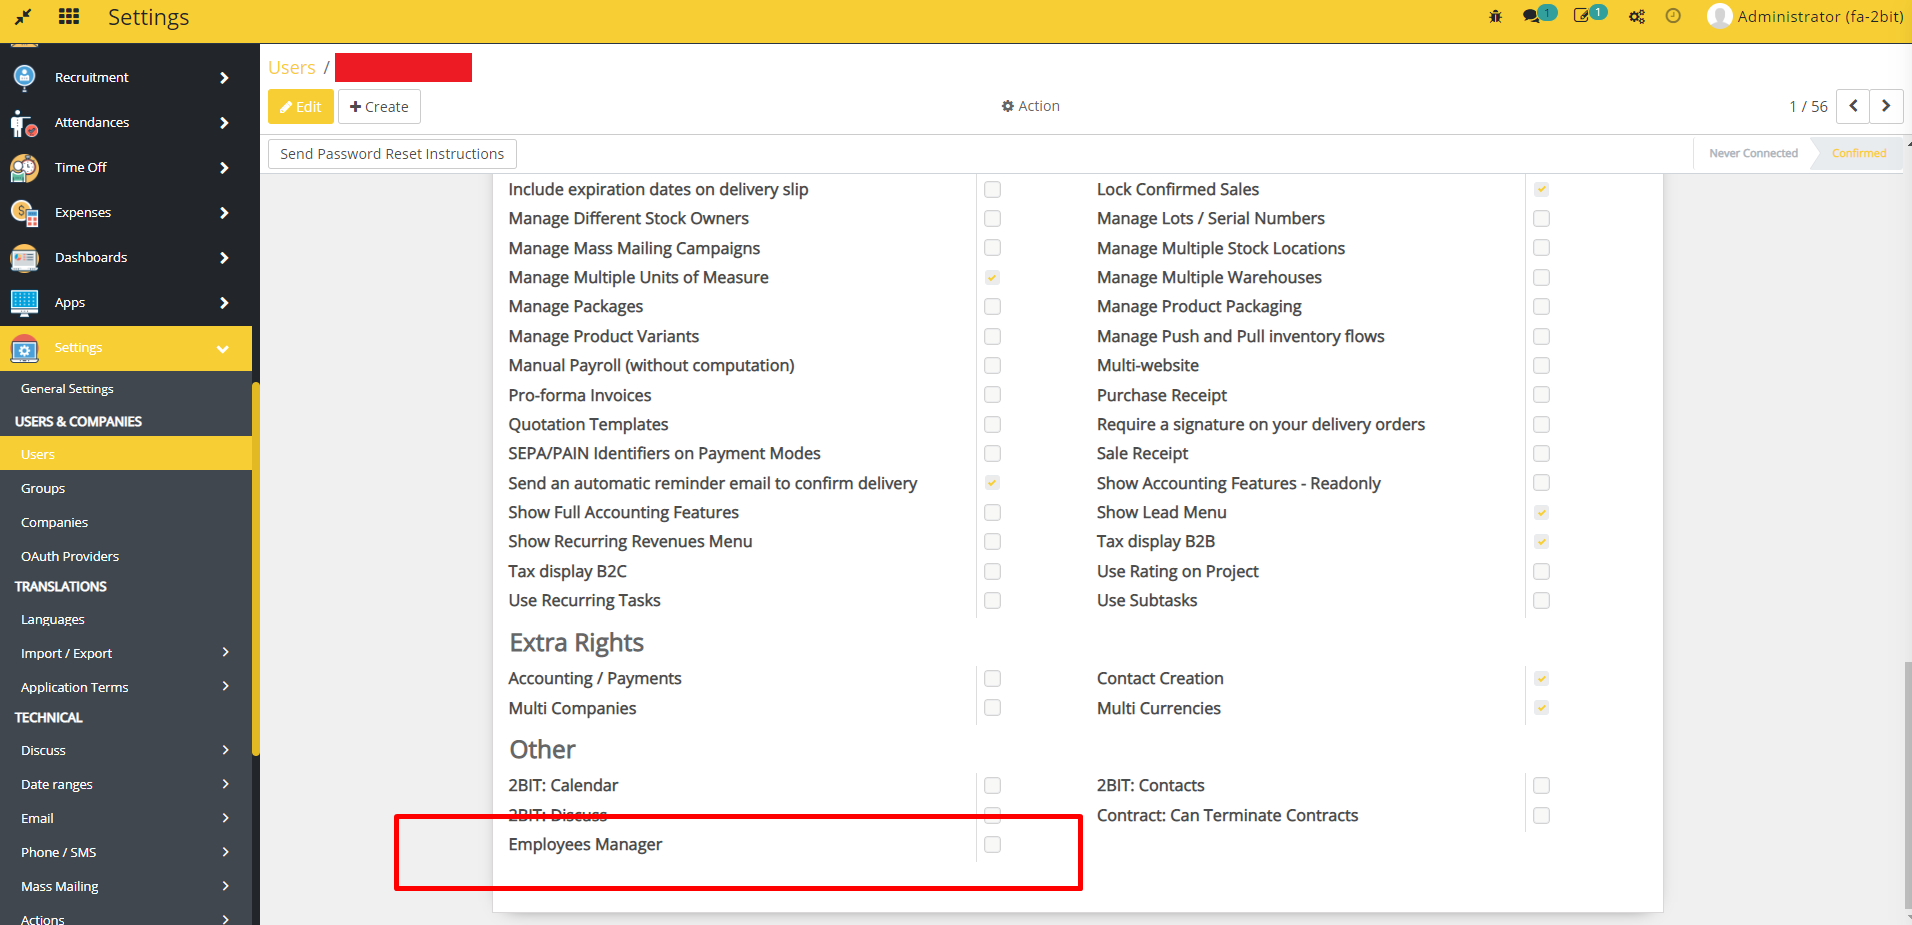
Task: Open the apps grid menu
Action: 68,17
